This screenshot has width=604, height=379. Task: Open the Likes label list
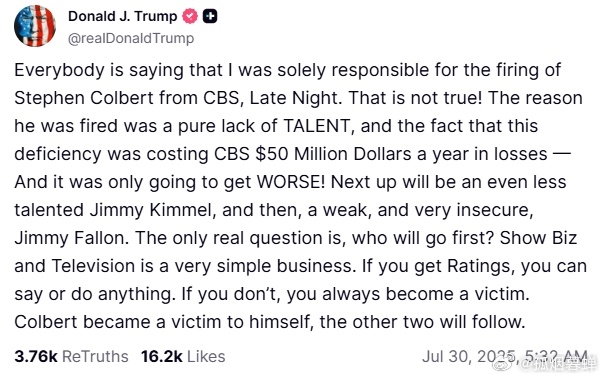[x=206, y=357]
